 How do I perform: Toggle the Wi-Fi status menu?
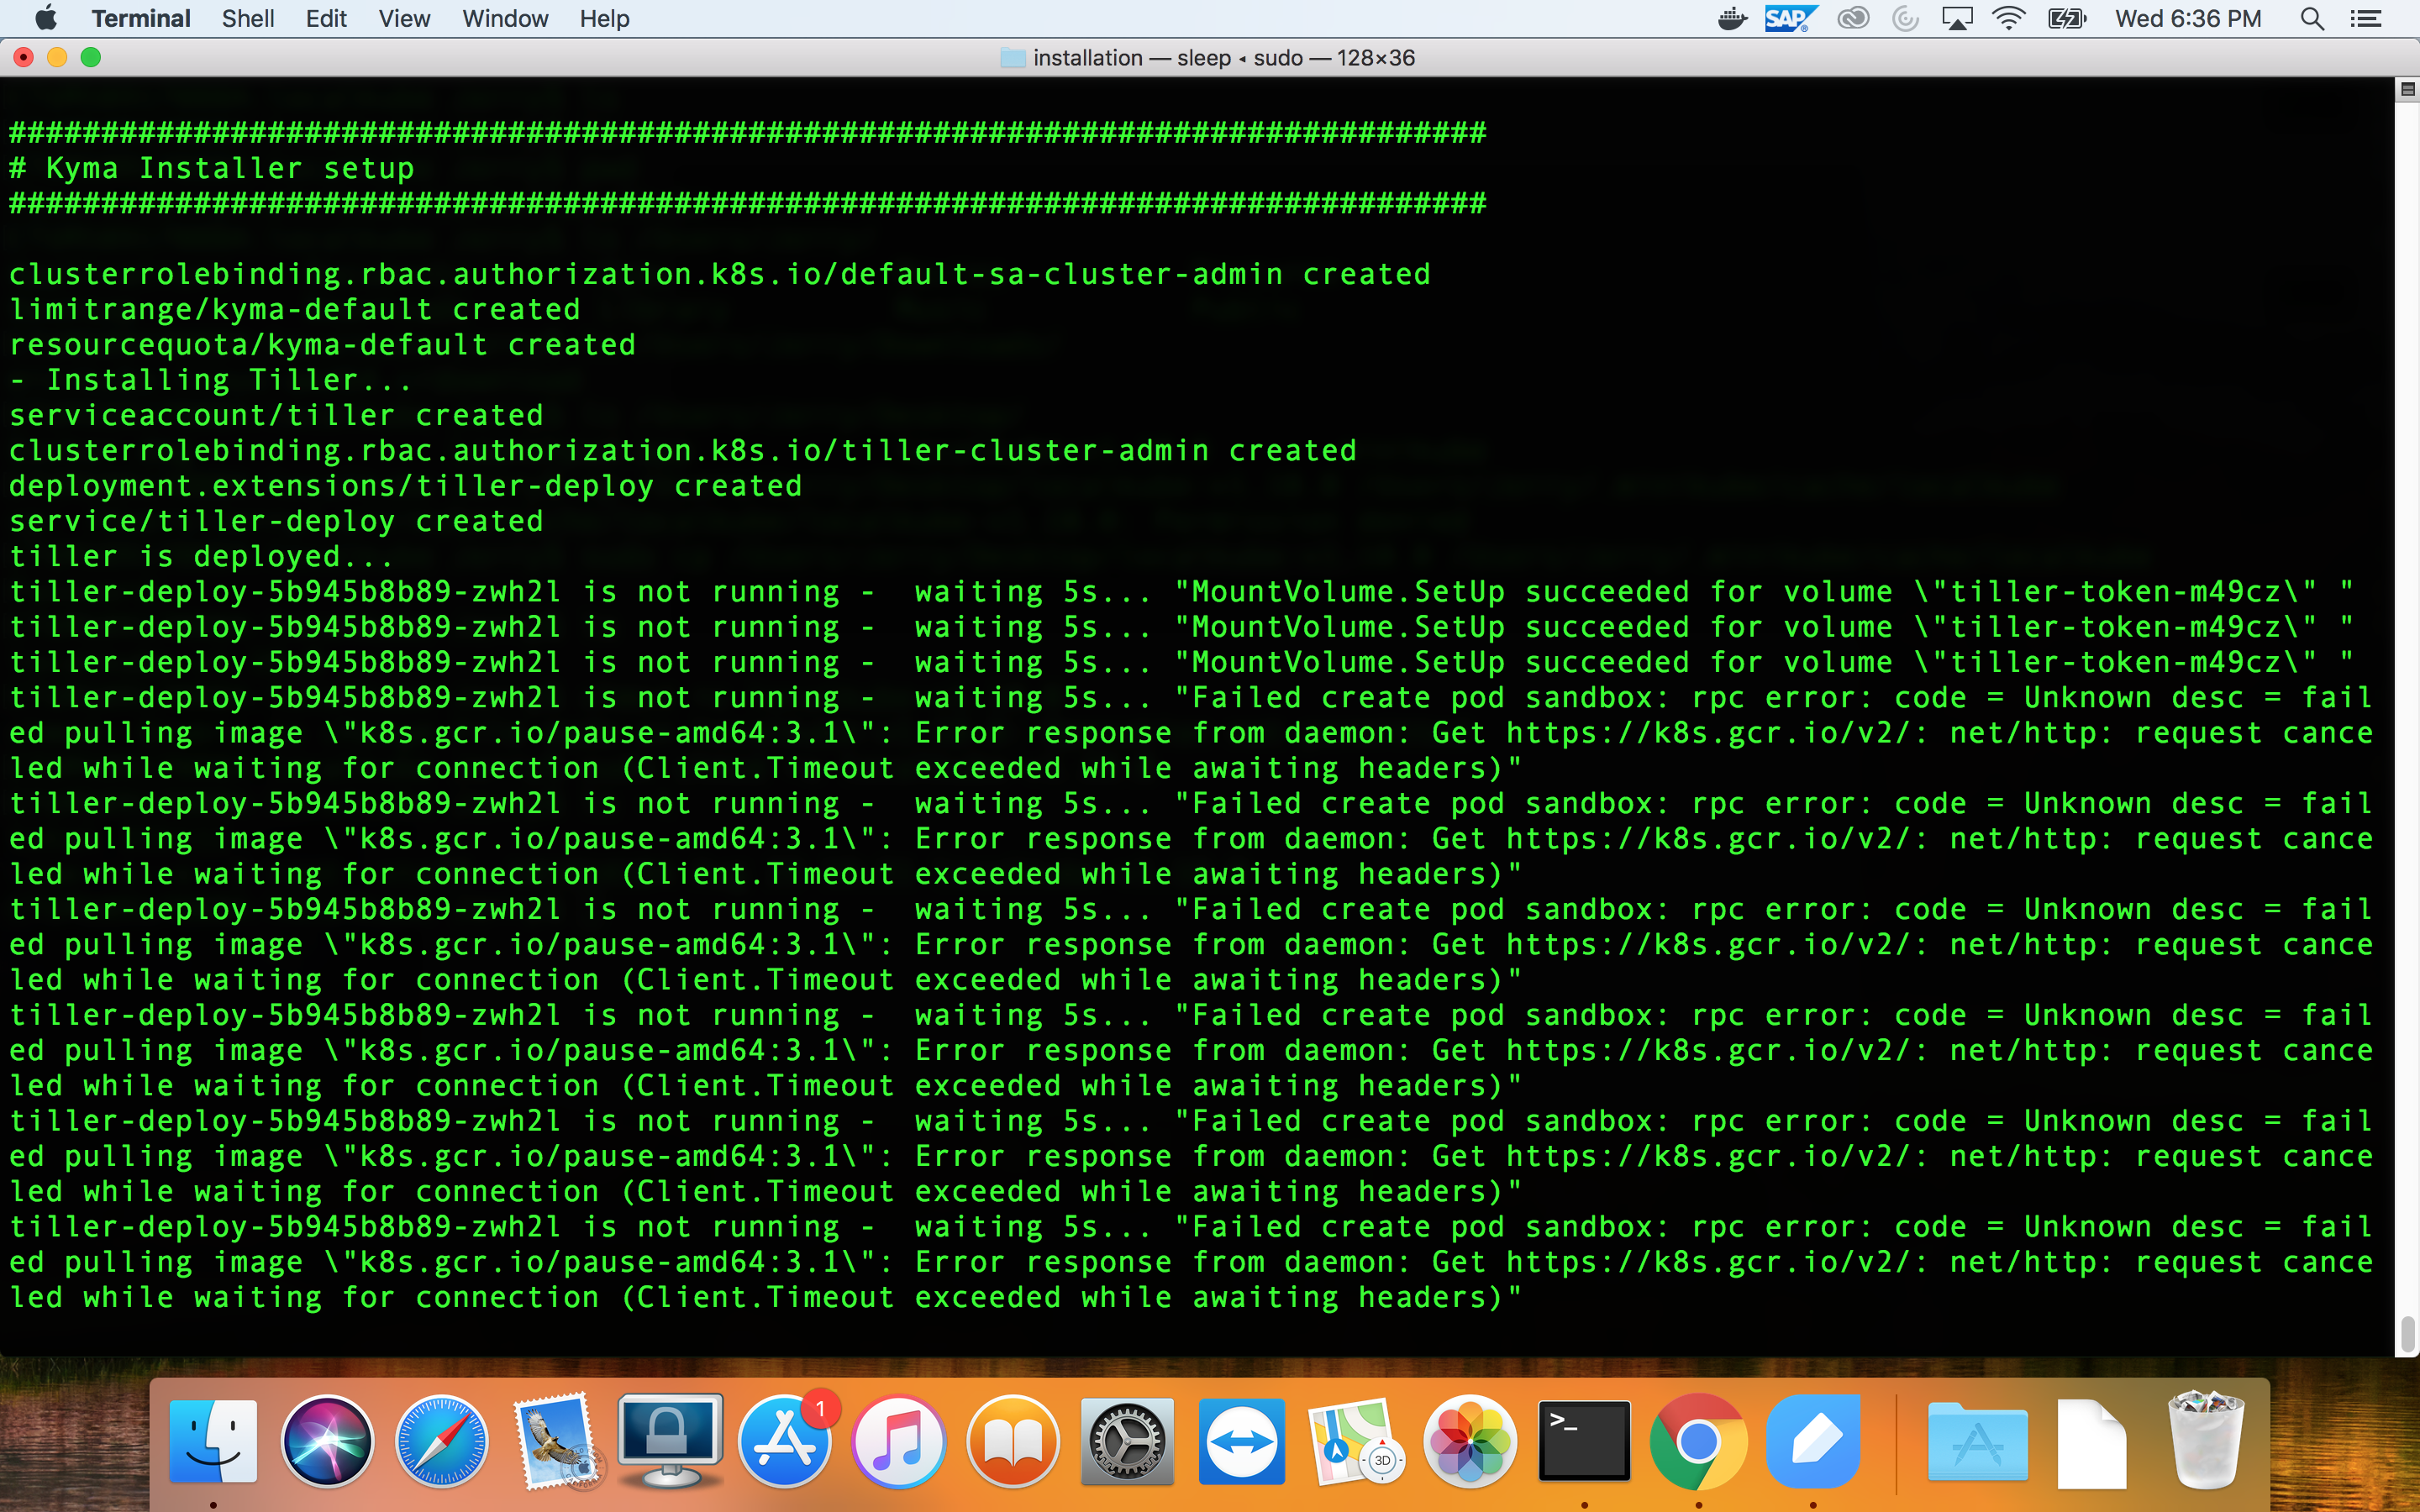coord(2008,19)
